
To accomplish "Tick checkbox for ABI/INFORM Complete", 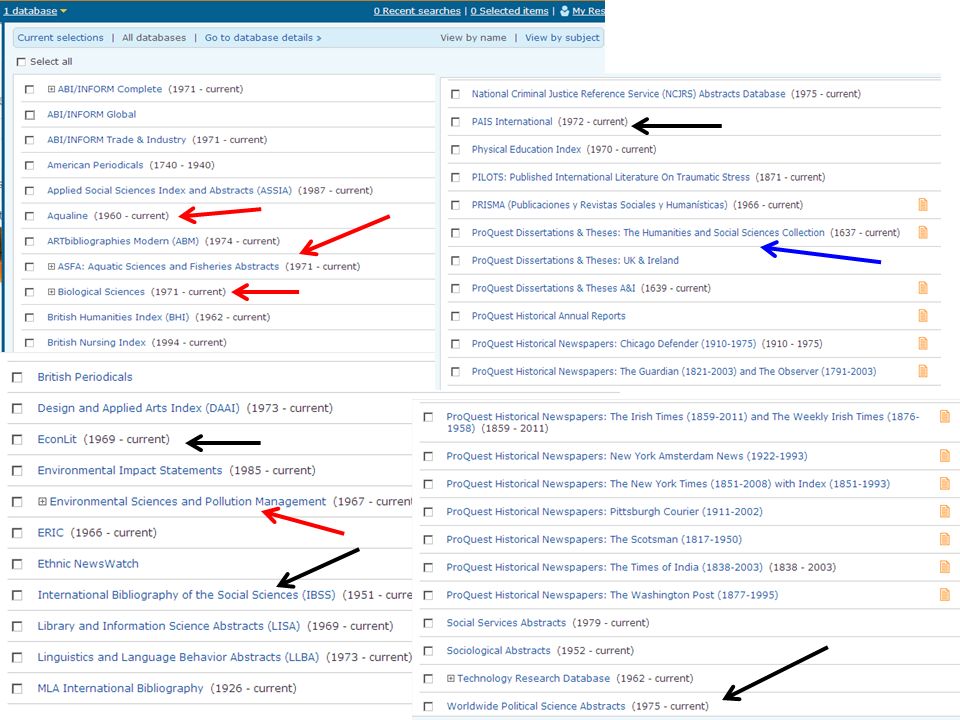I will (x=29, y=89).
